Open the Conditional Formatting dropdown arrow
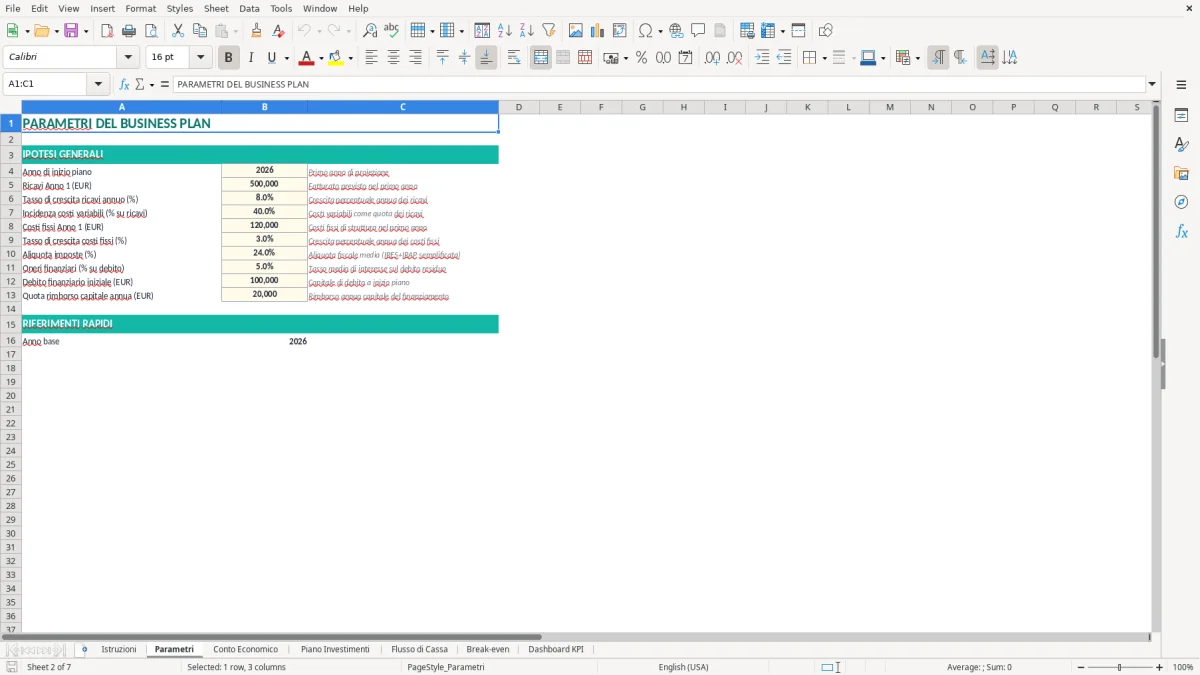This screenshot has width=1200, height=675. coord(917,58)
